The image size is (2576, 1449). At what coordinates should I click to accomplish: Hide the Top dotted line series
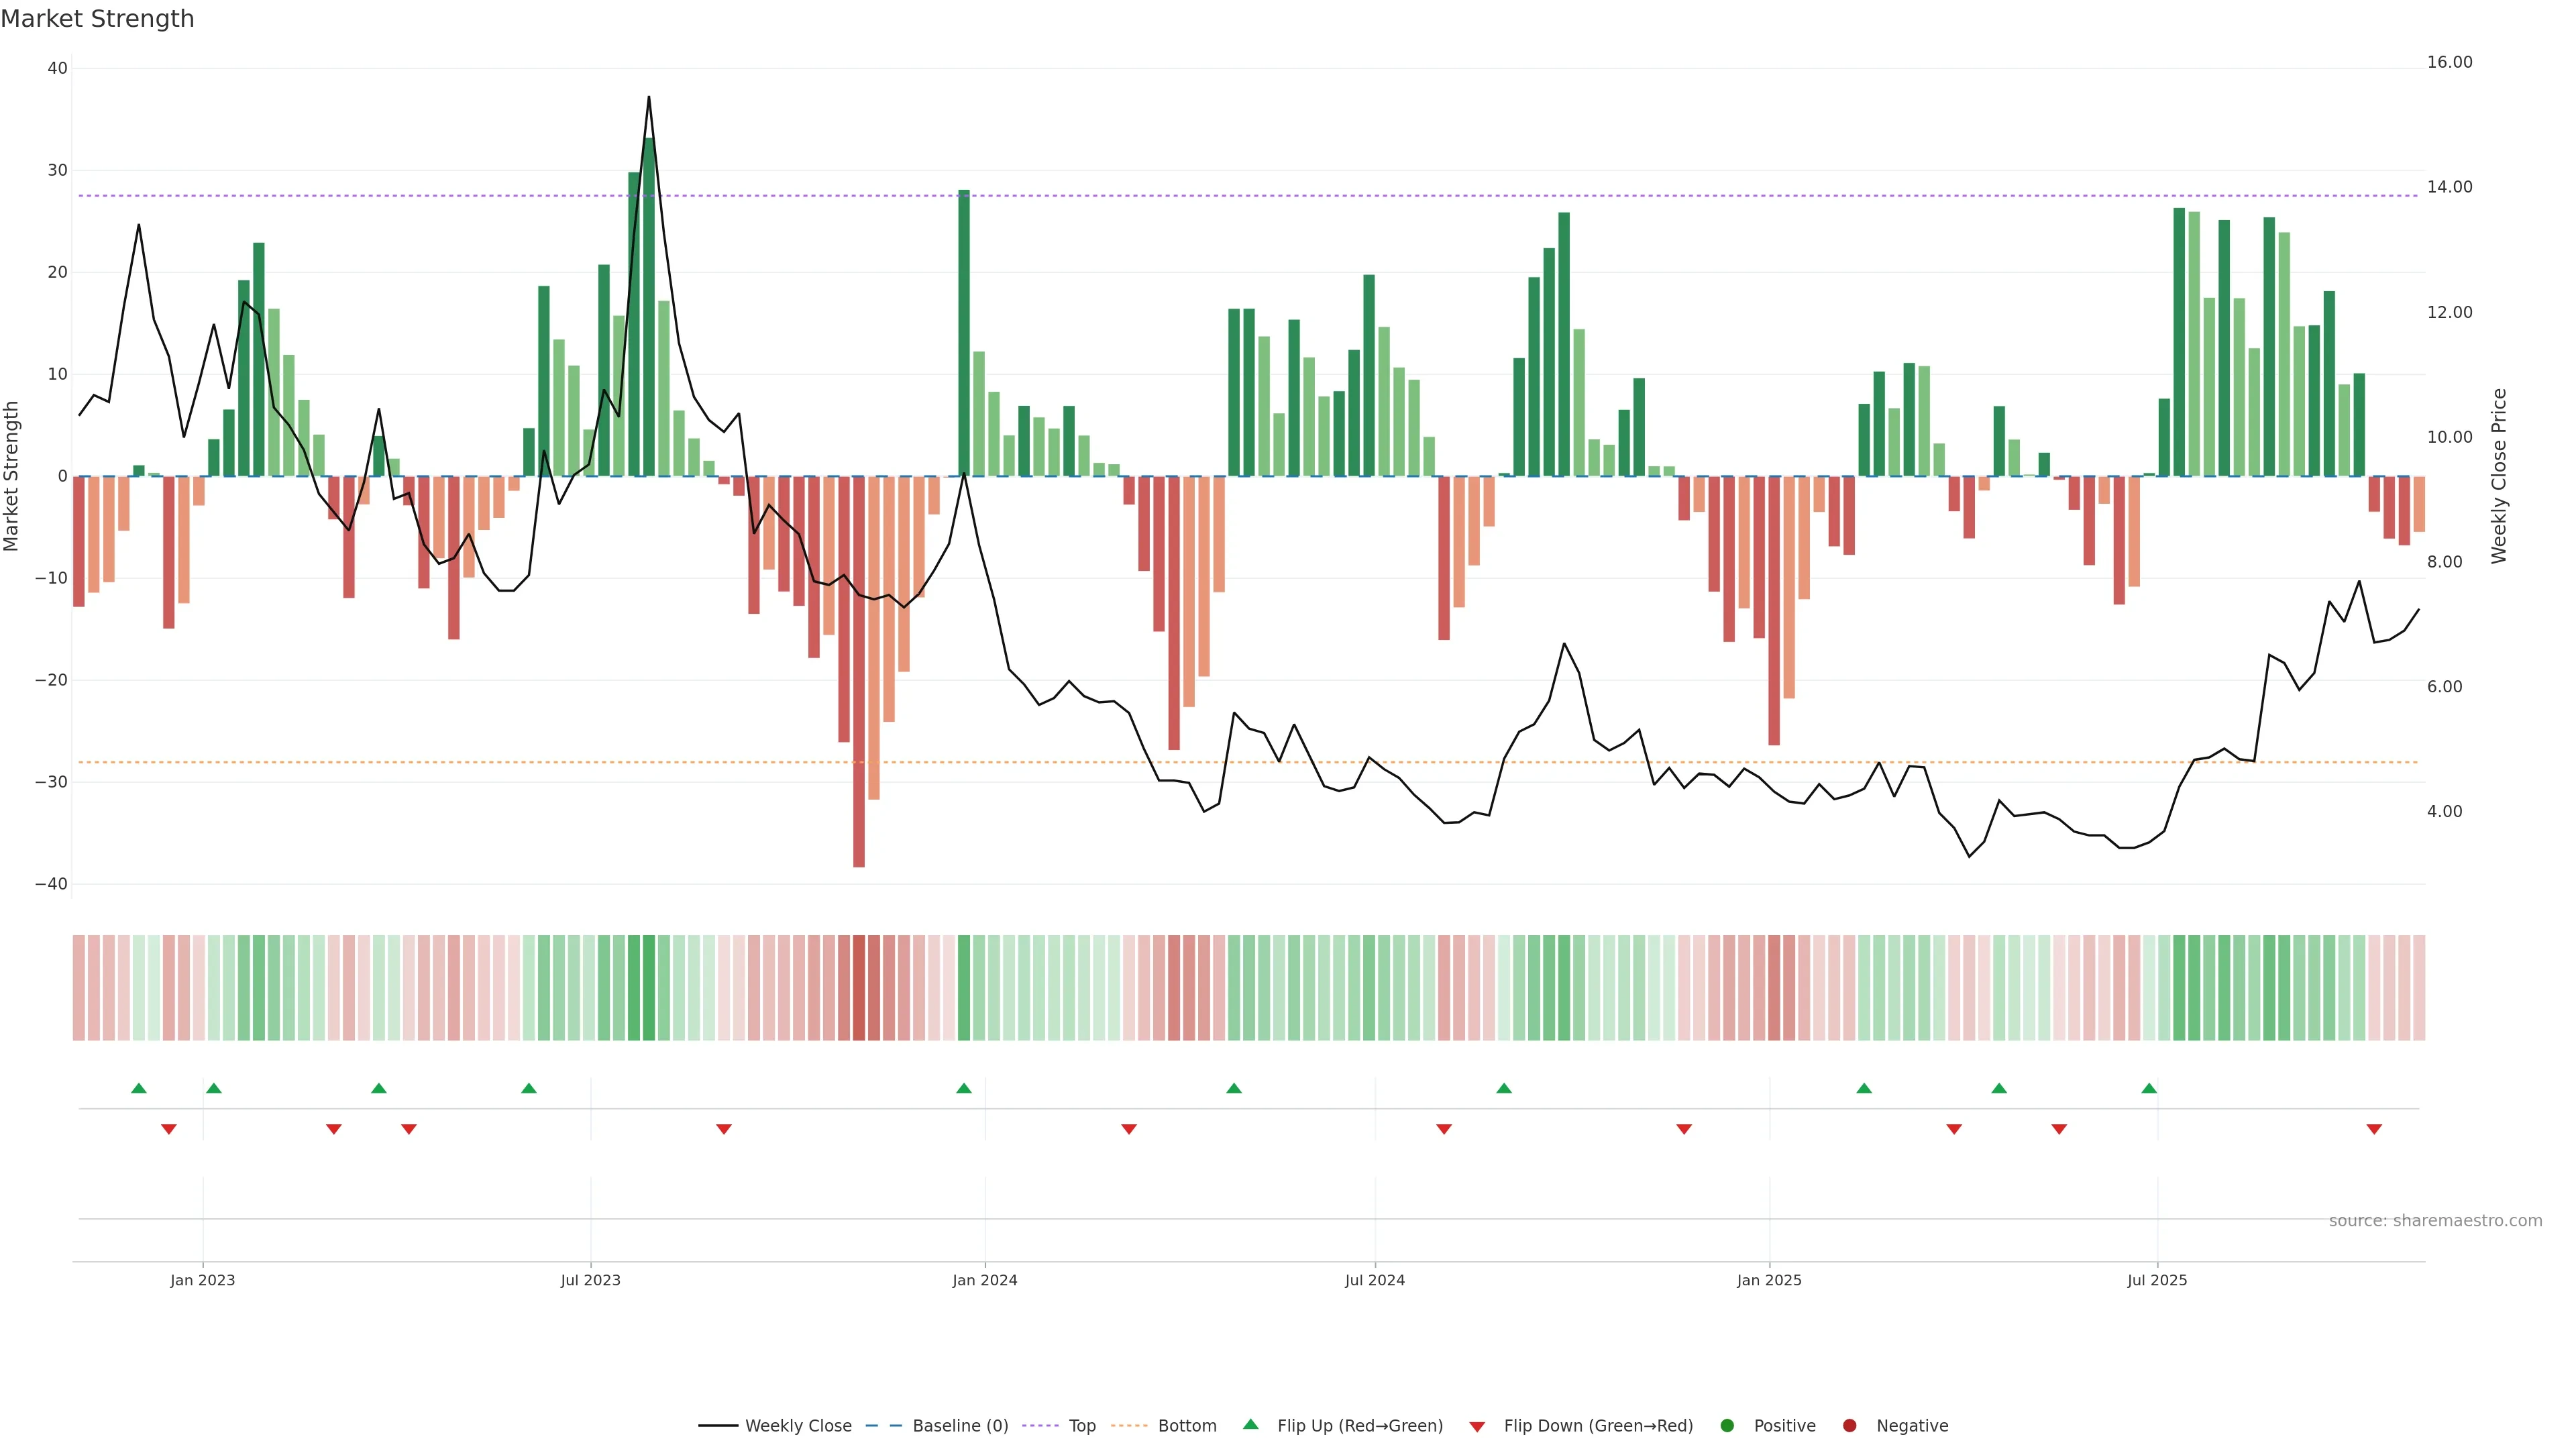click(1081, 1426)
